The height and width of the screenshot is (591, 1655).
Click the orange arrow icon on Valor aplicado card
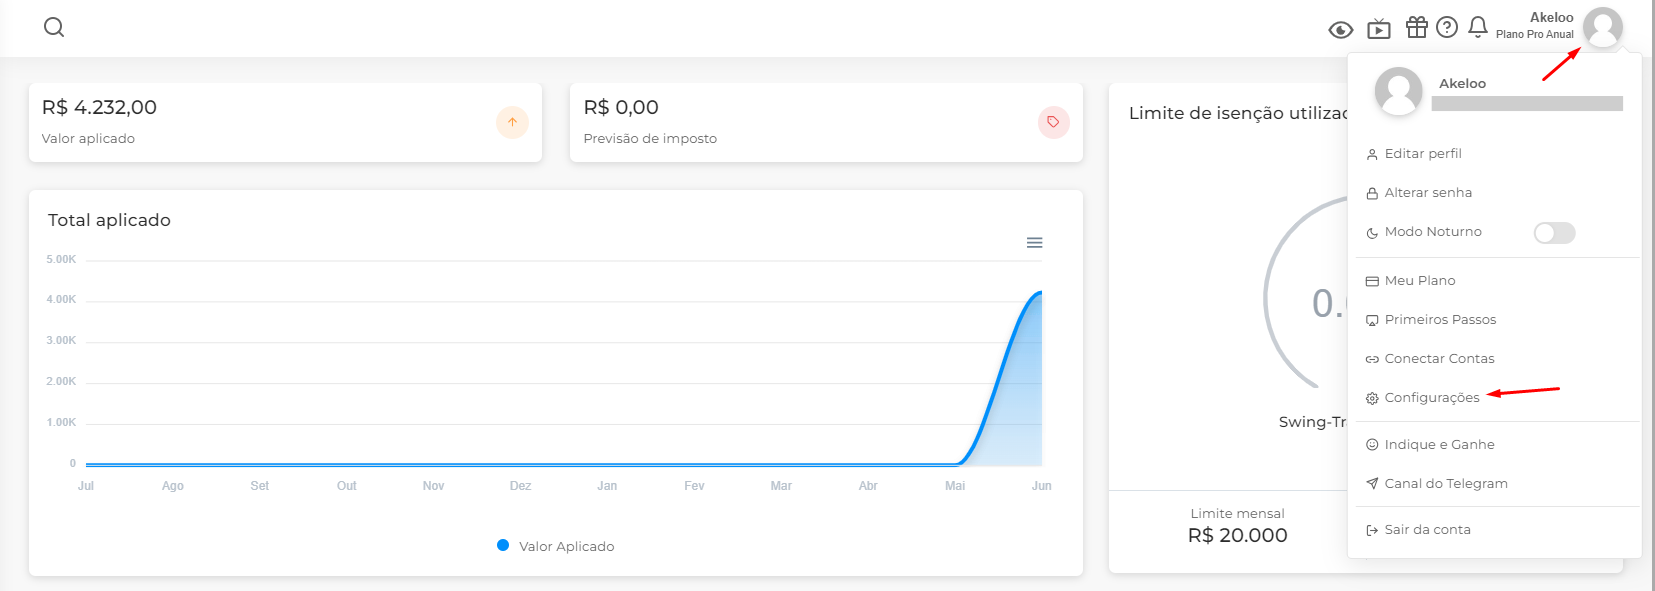coord(512,122)
